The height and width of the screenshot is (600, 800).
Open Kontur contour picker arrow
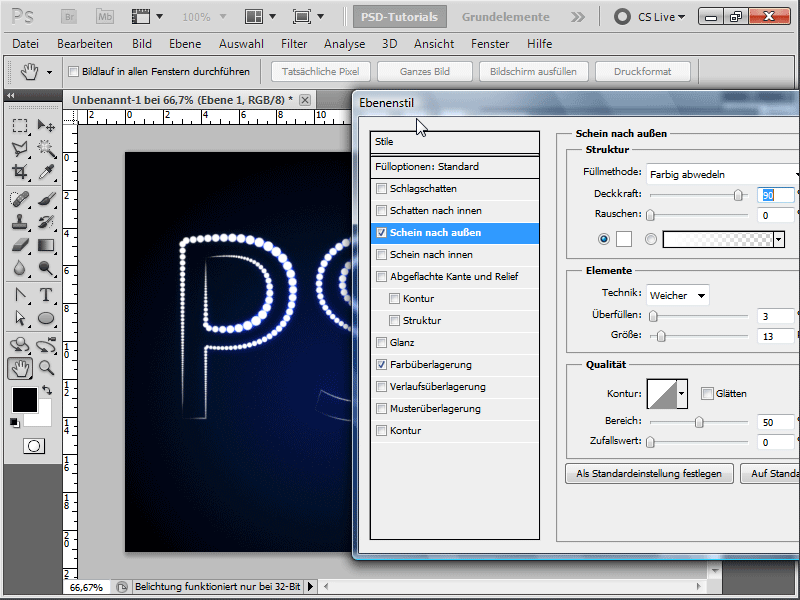pyautogui.click(x=682, y=393)
